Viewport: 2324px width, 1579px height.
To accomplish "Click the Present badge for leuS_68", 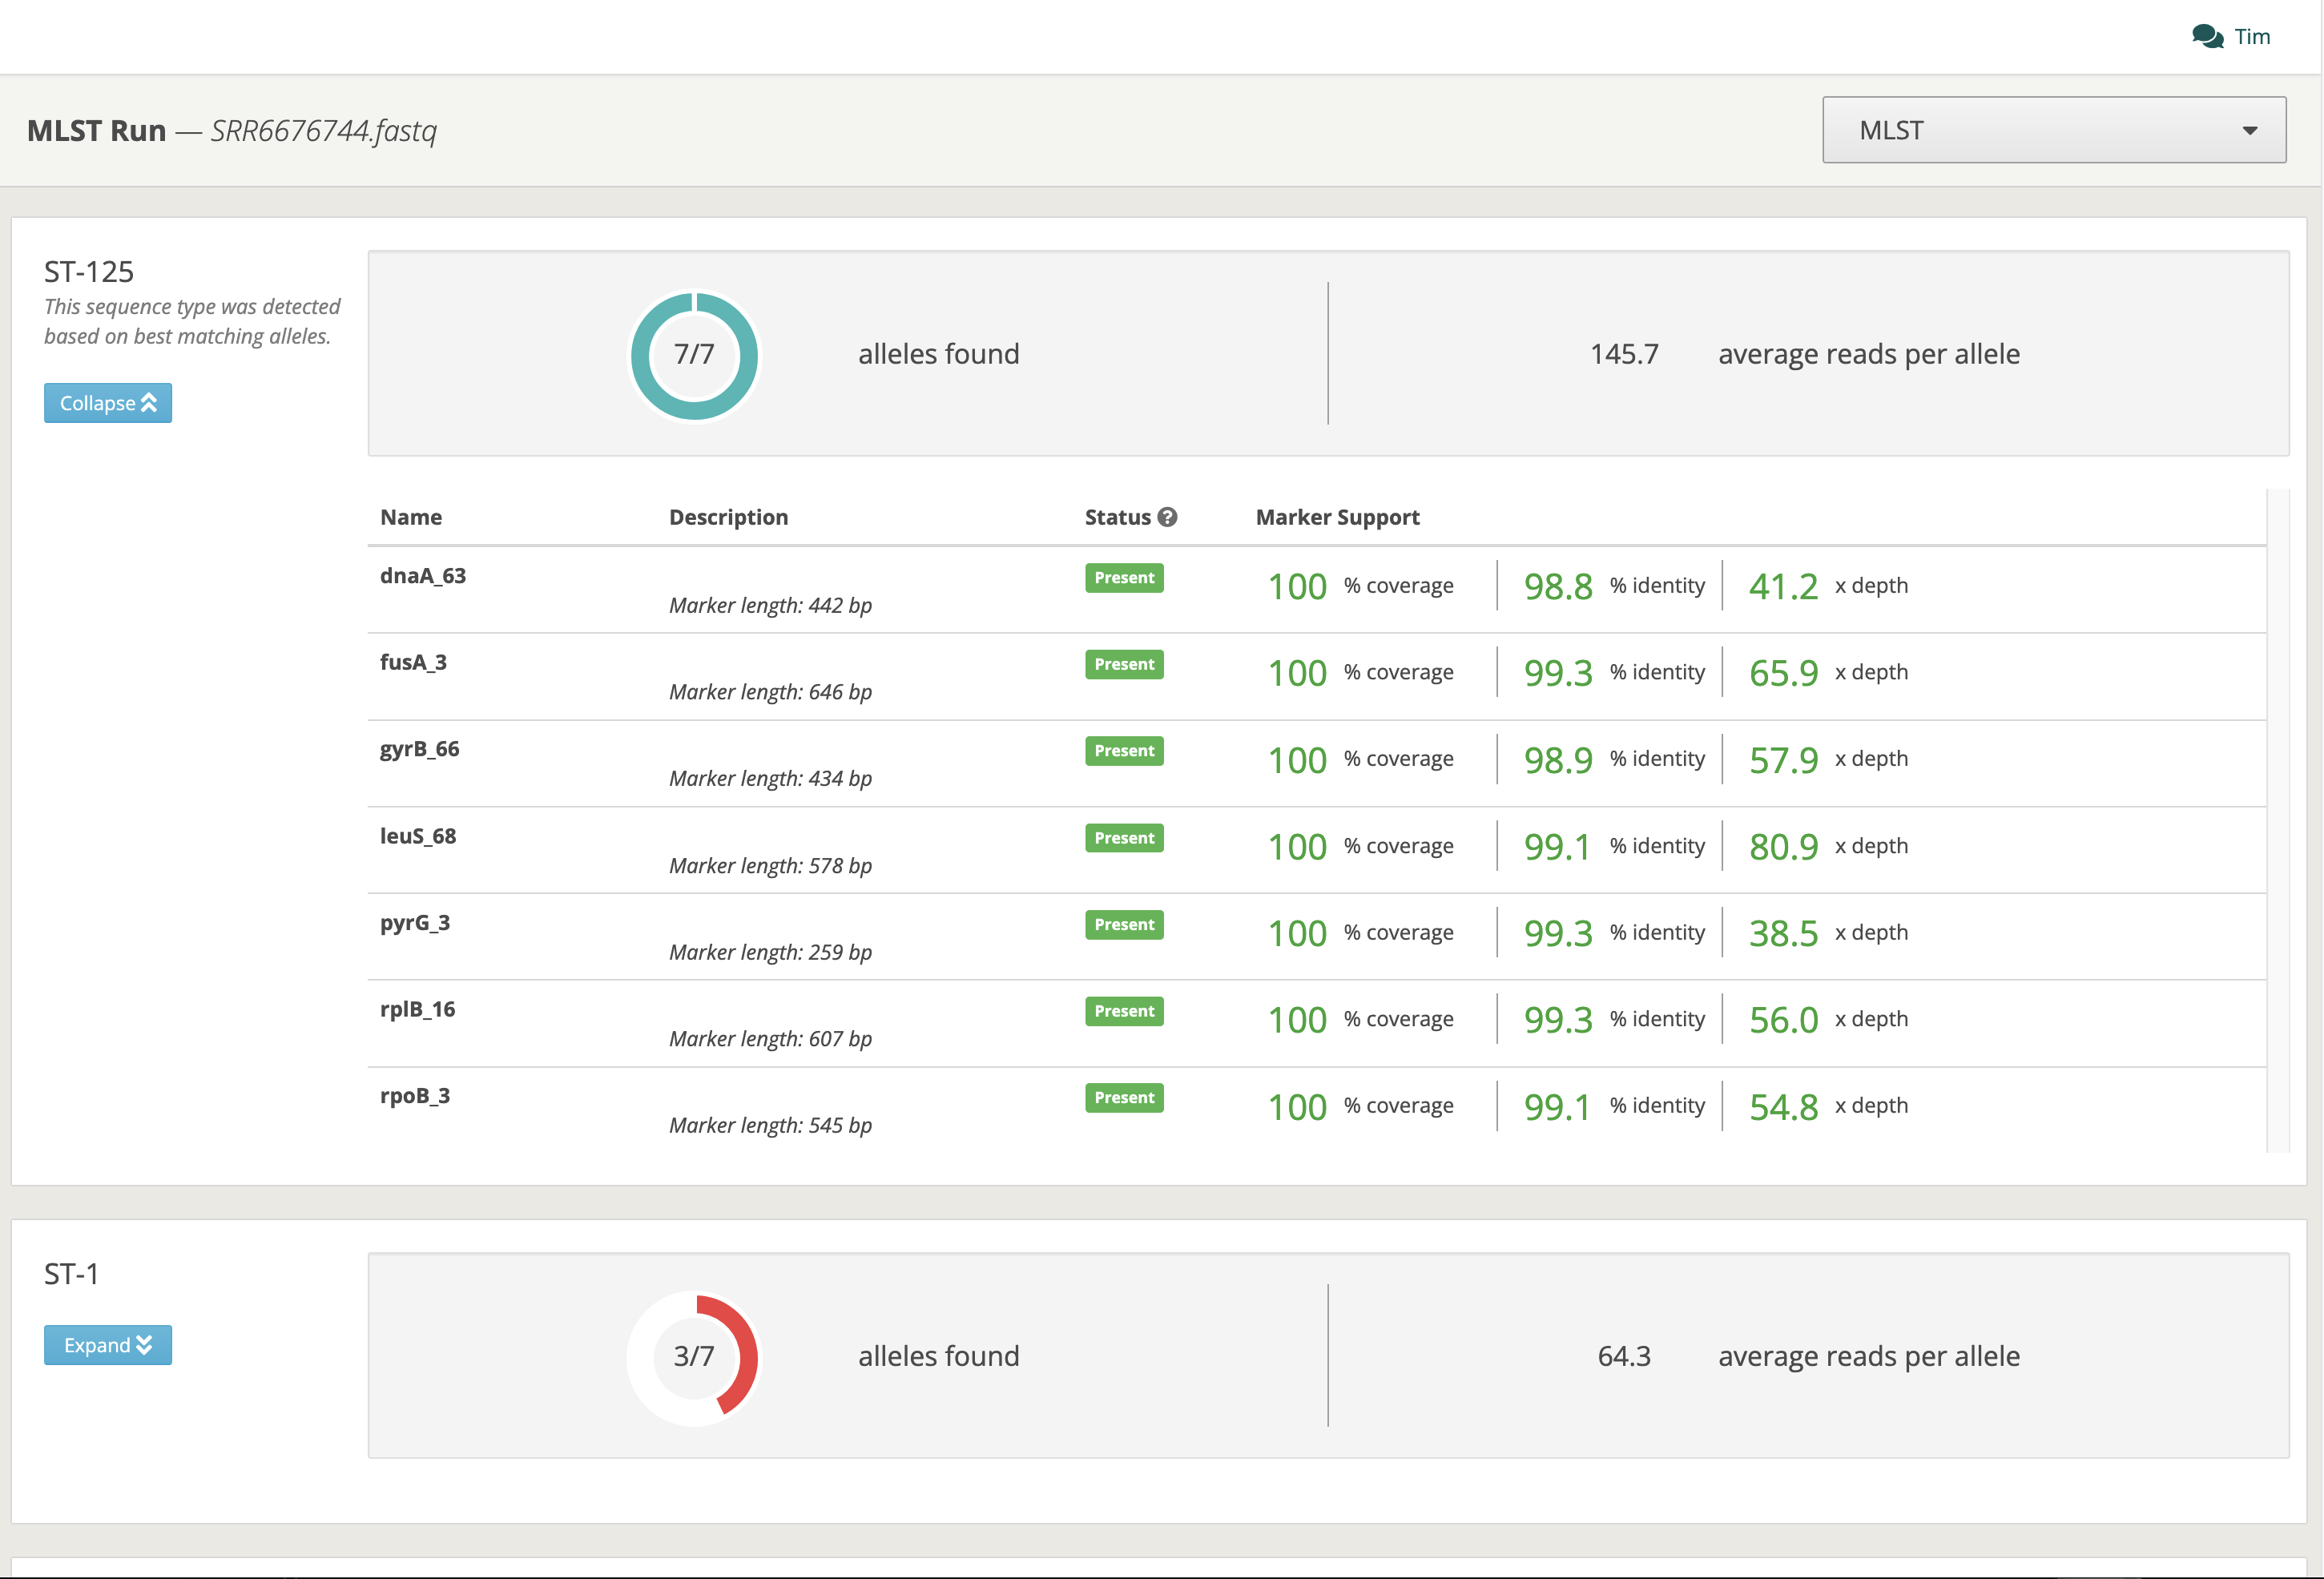I will pyautogui.click(x=1124, y=838).
